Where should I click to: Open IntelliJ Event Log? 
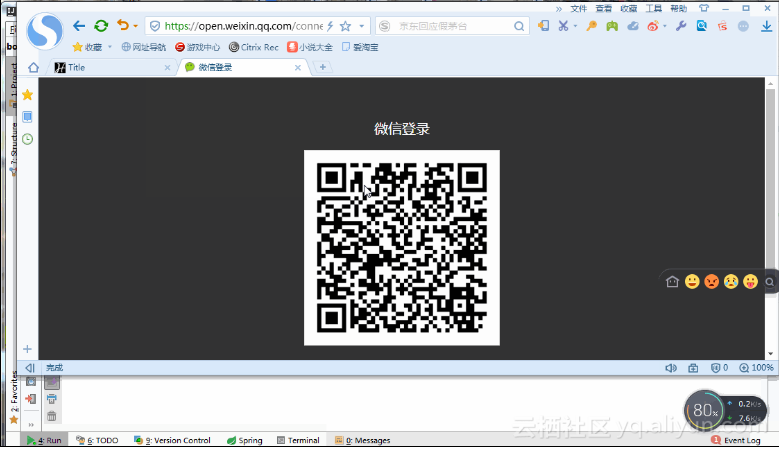coord(736,440)
